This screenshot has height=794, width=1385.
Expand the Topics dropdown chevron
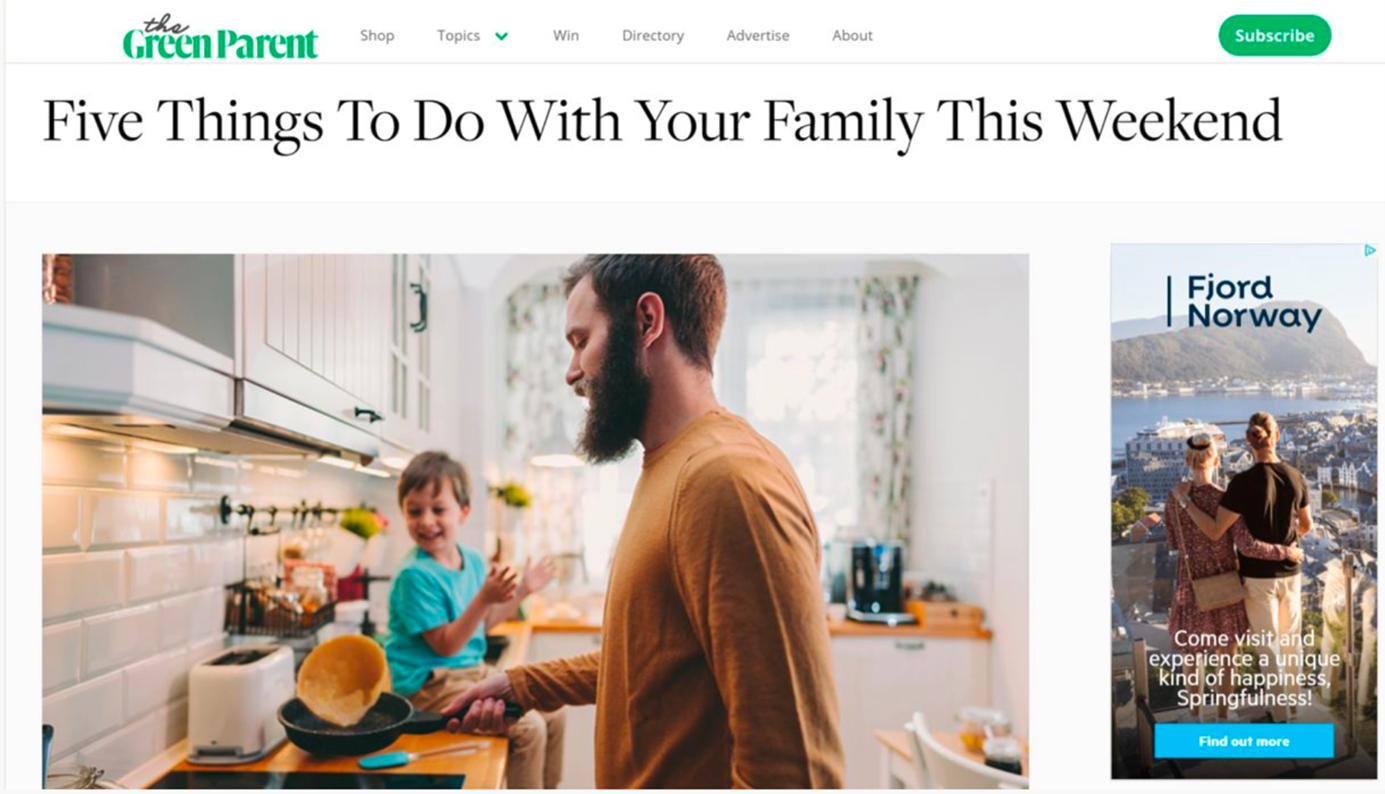pos(502,36)
